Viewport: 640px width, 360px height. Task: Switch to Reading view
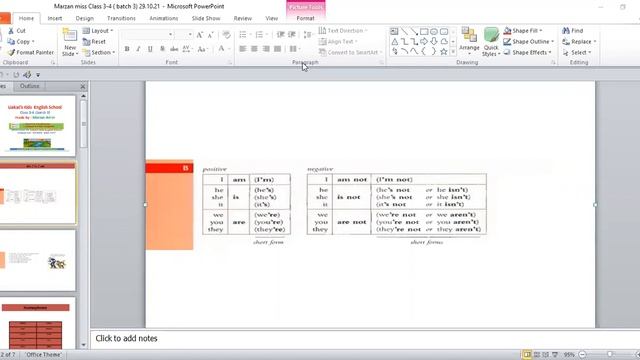[546, 355]
